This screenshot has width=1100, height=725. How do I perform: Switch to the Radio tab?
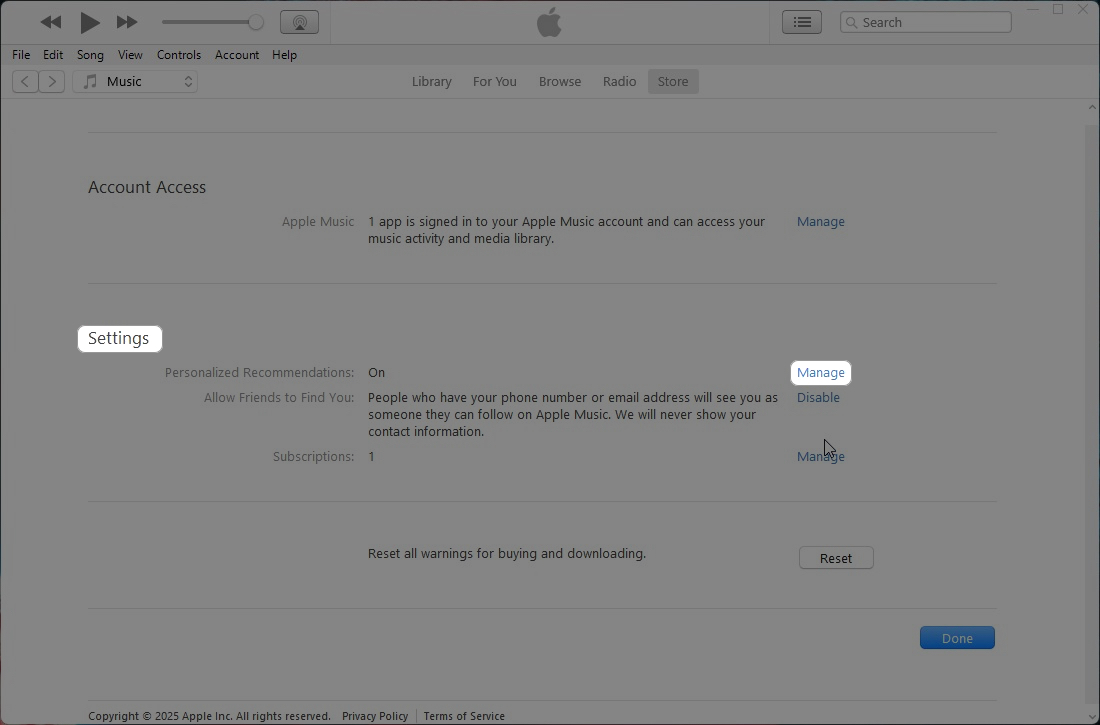[619, 81]
